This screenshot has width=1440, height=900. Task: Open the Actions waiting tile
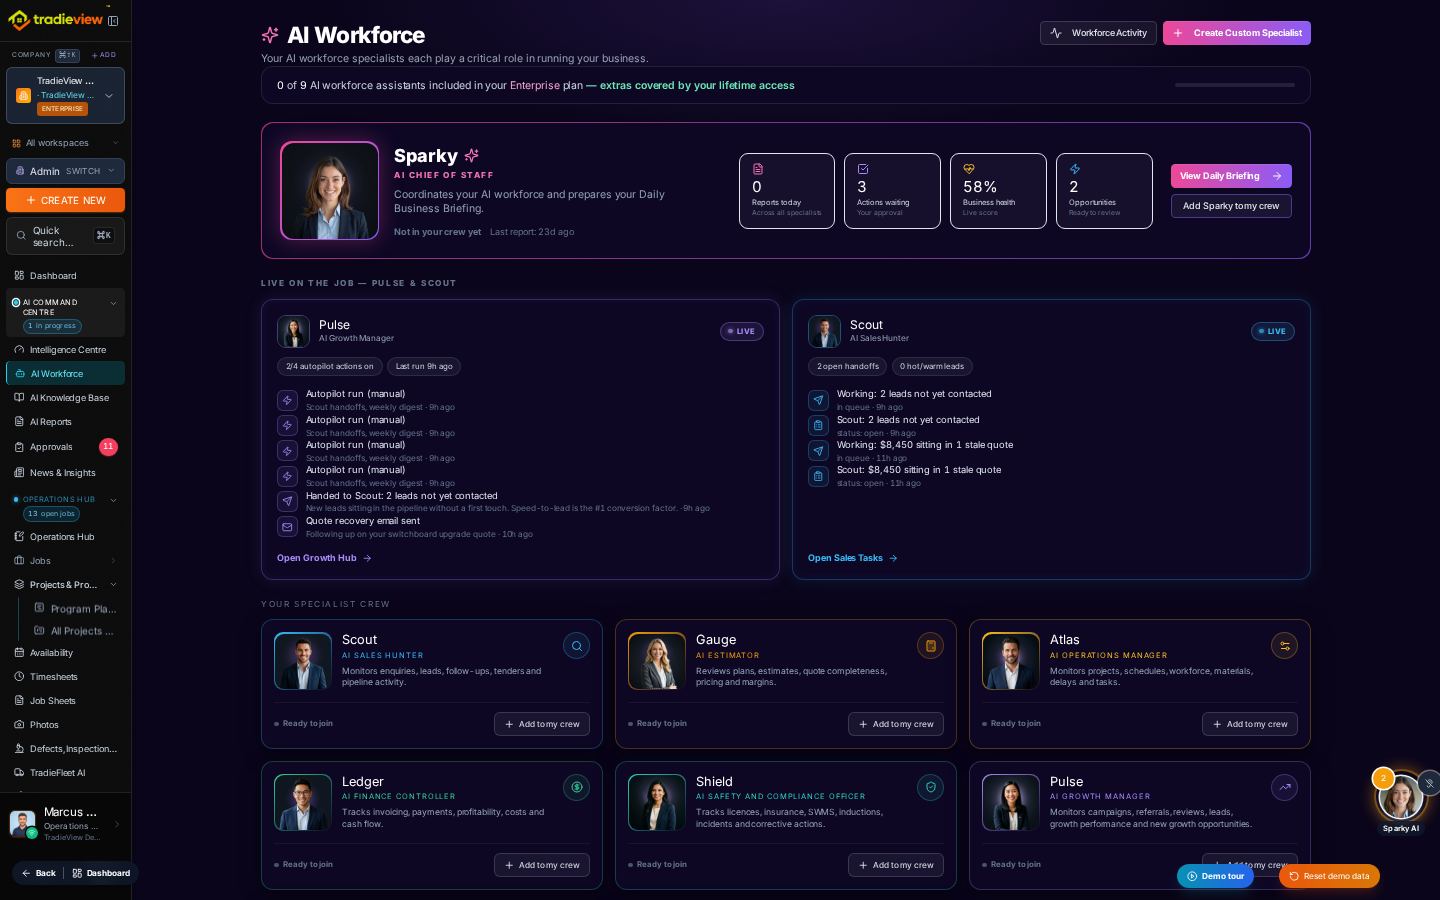point(892,190)
